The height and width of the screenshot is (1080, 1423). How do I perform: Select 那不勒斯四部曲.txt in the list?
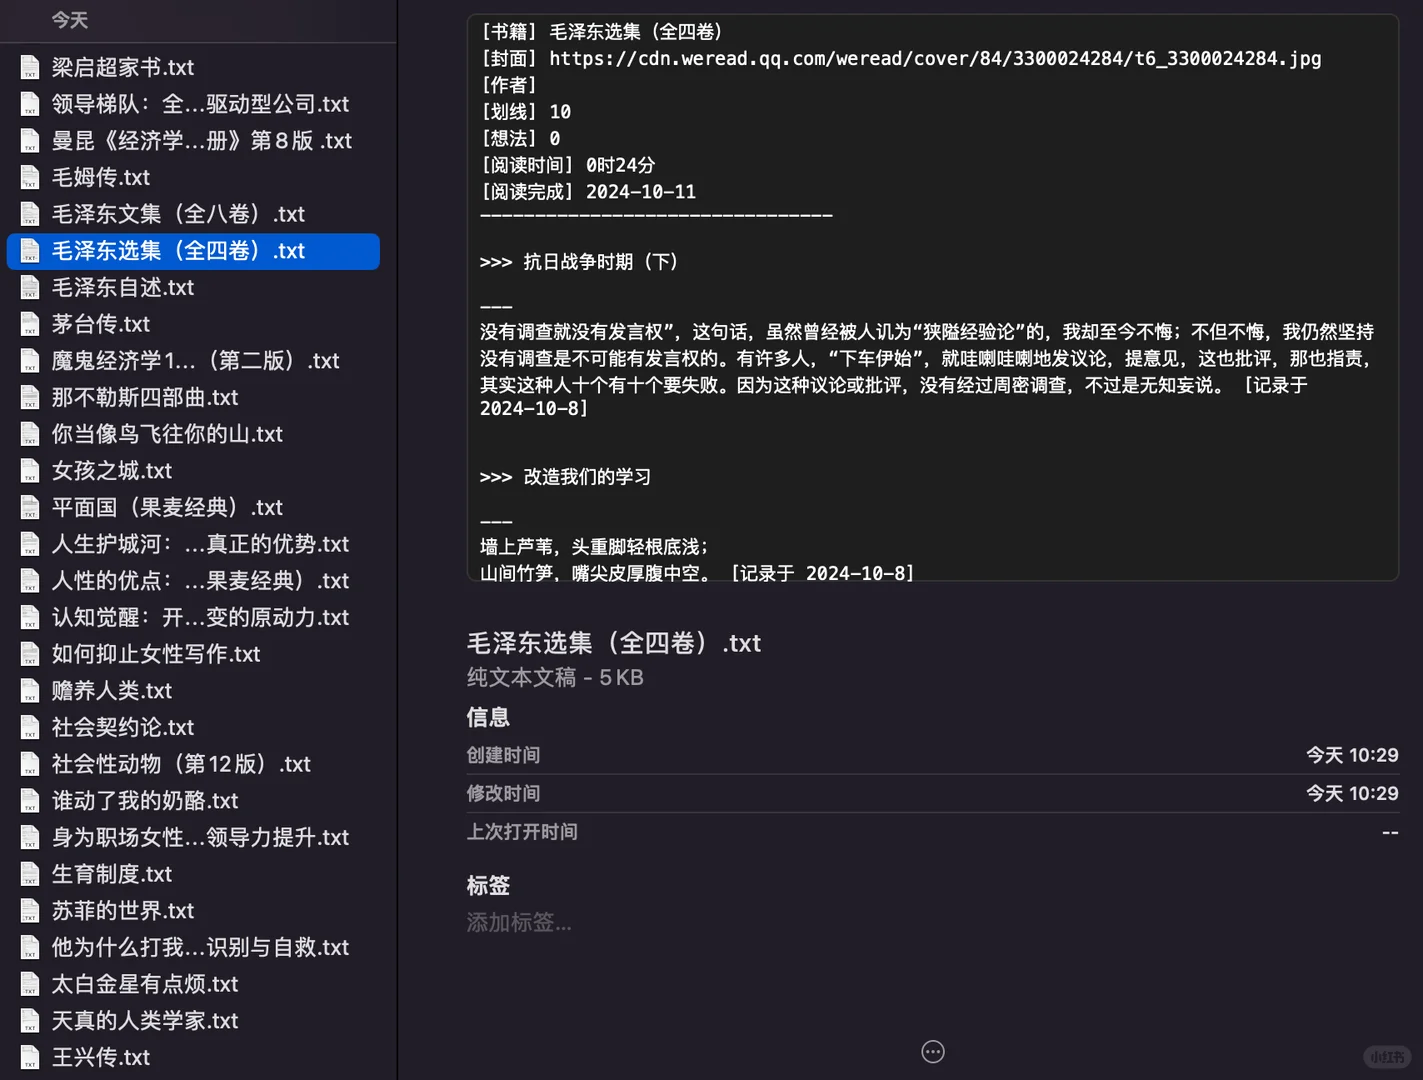(144, 397)
